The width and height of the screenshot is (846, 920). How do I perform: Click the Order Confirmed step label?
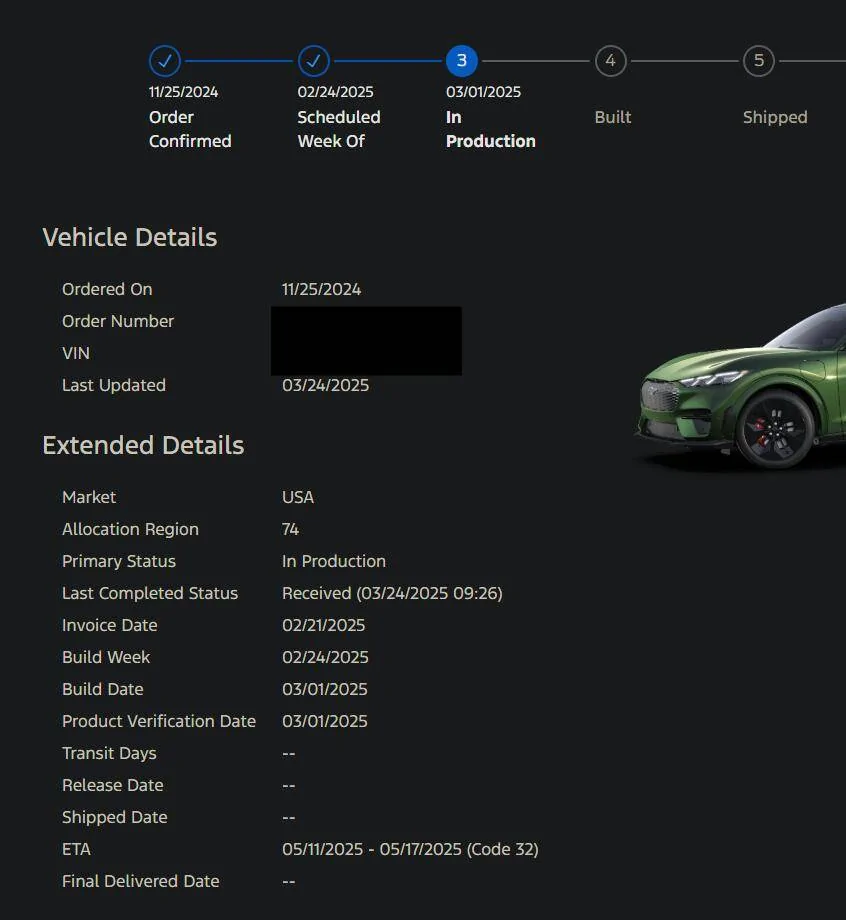point(190,129)
